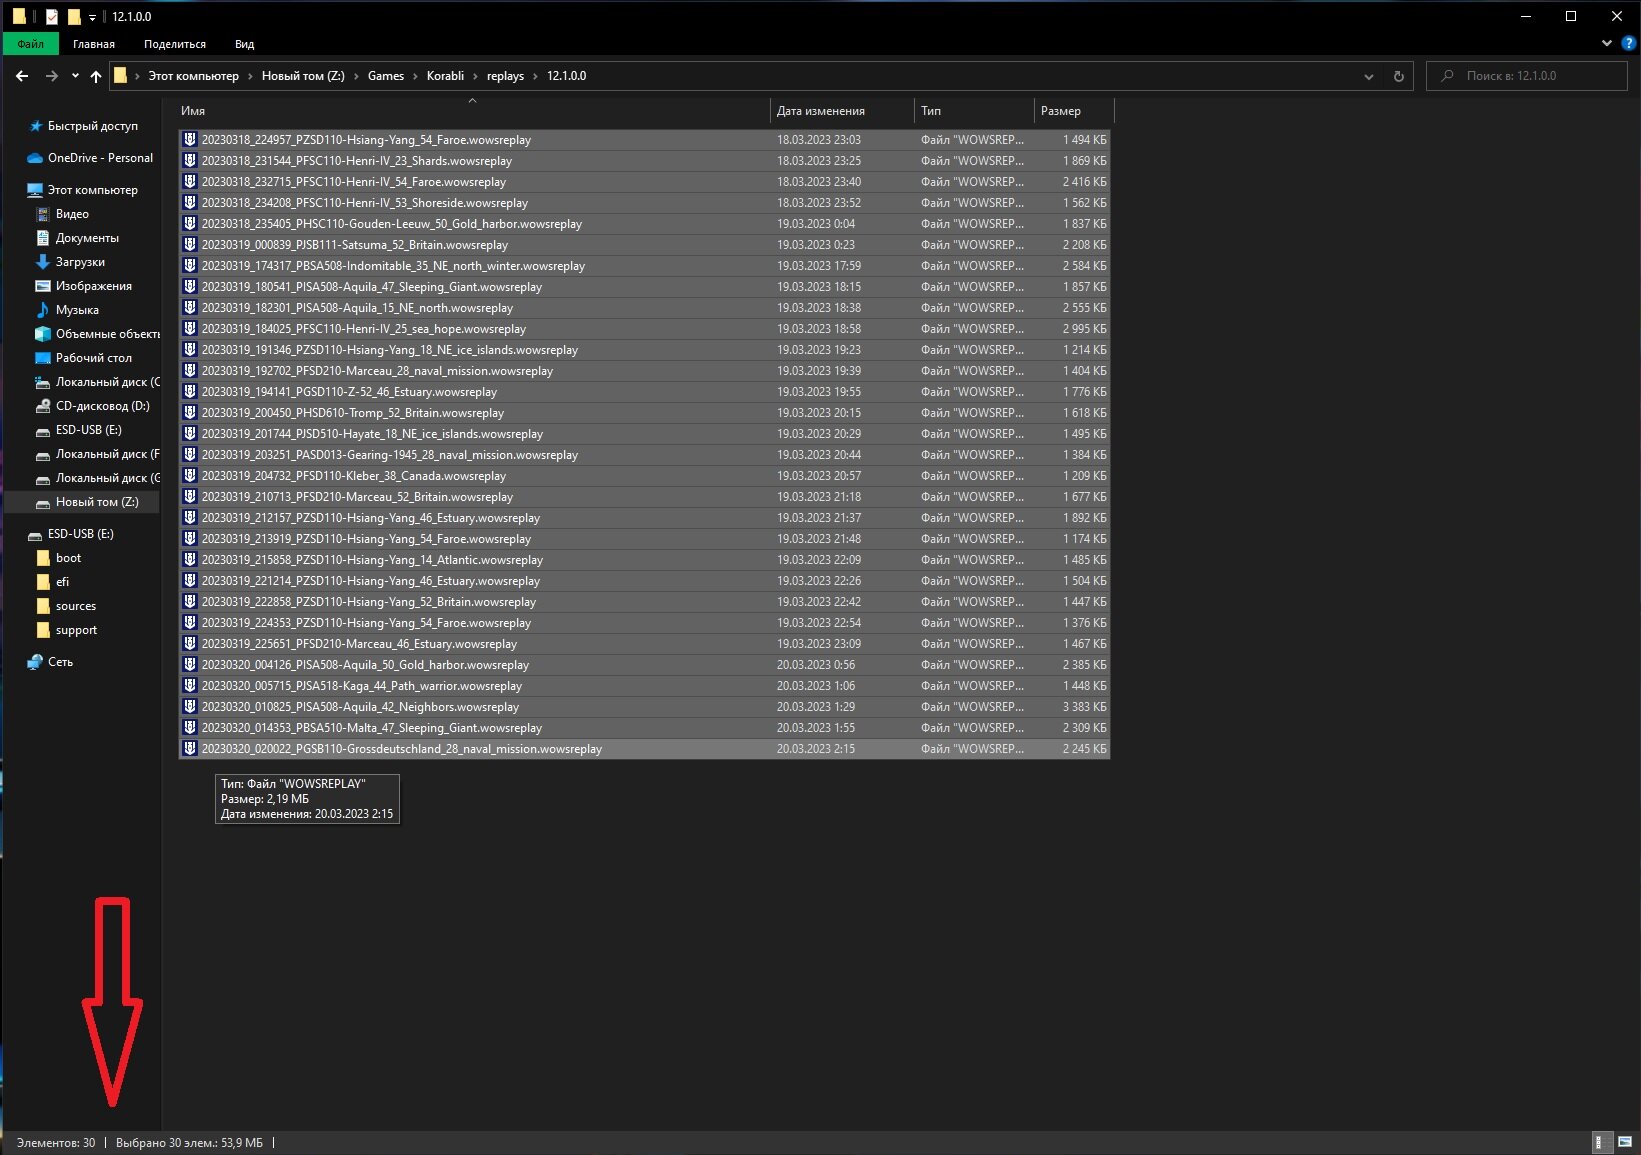Image resolution: width=1641 pixels, height=1155 pixels.
Task: Click the search box for 12.1.0.0
Action: pyautogui.click(x=1527, y=76)
